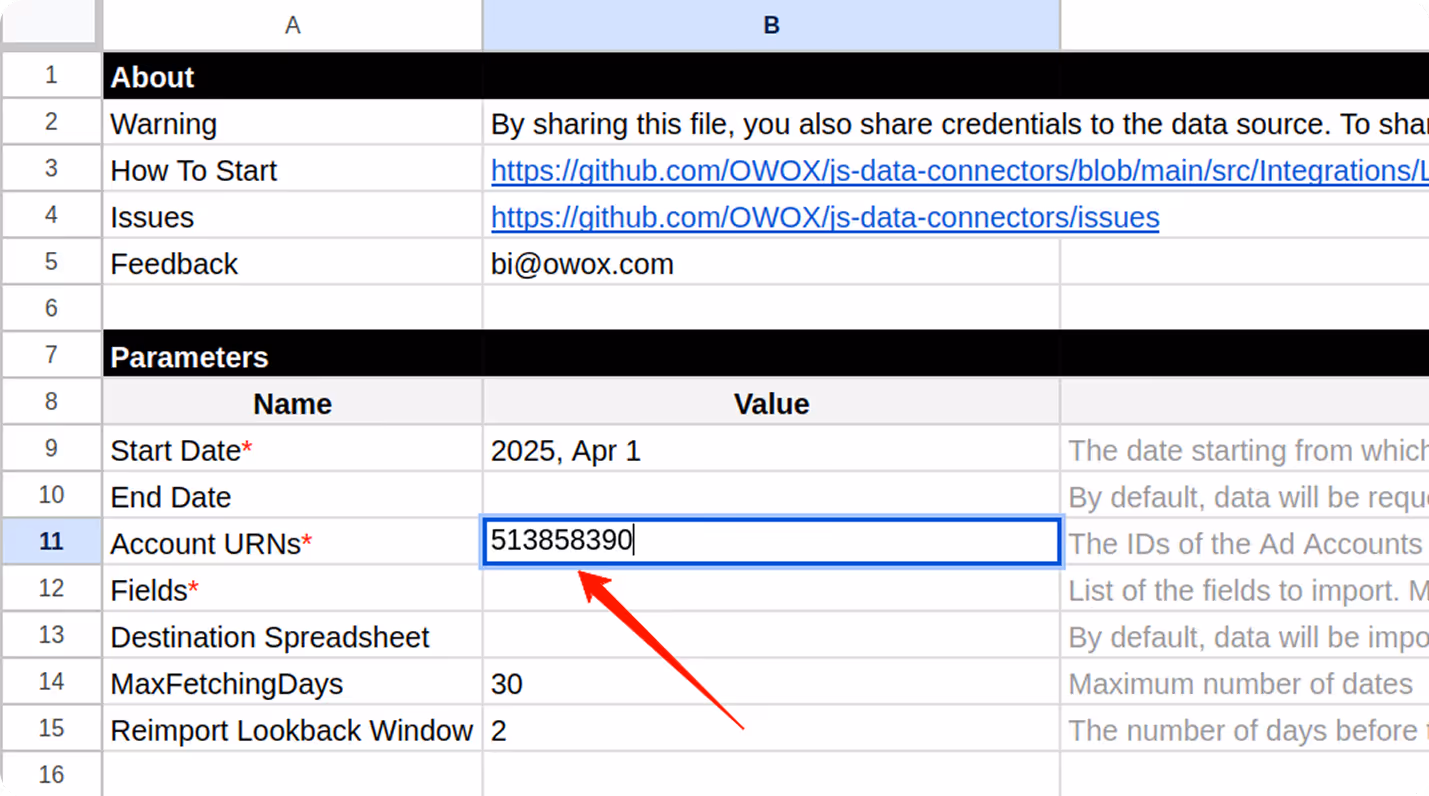Select column B header
Image resolution: width=1429 pixels, height=796 pixels.
[x=770, y=24]
